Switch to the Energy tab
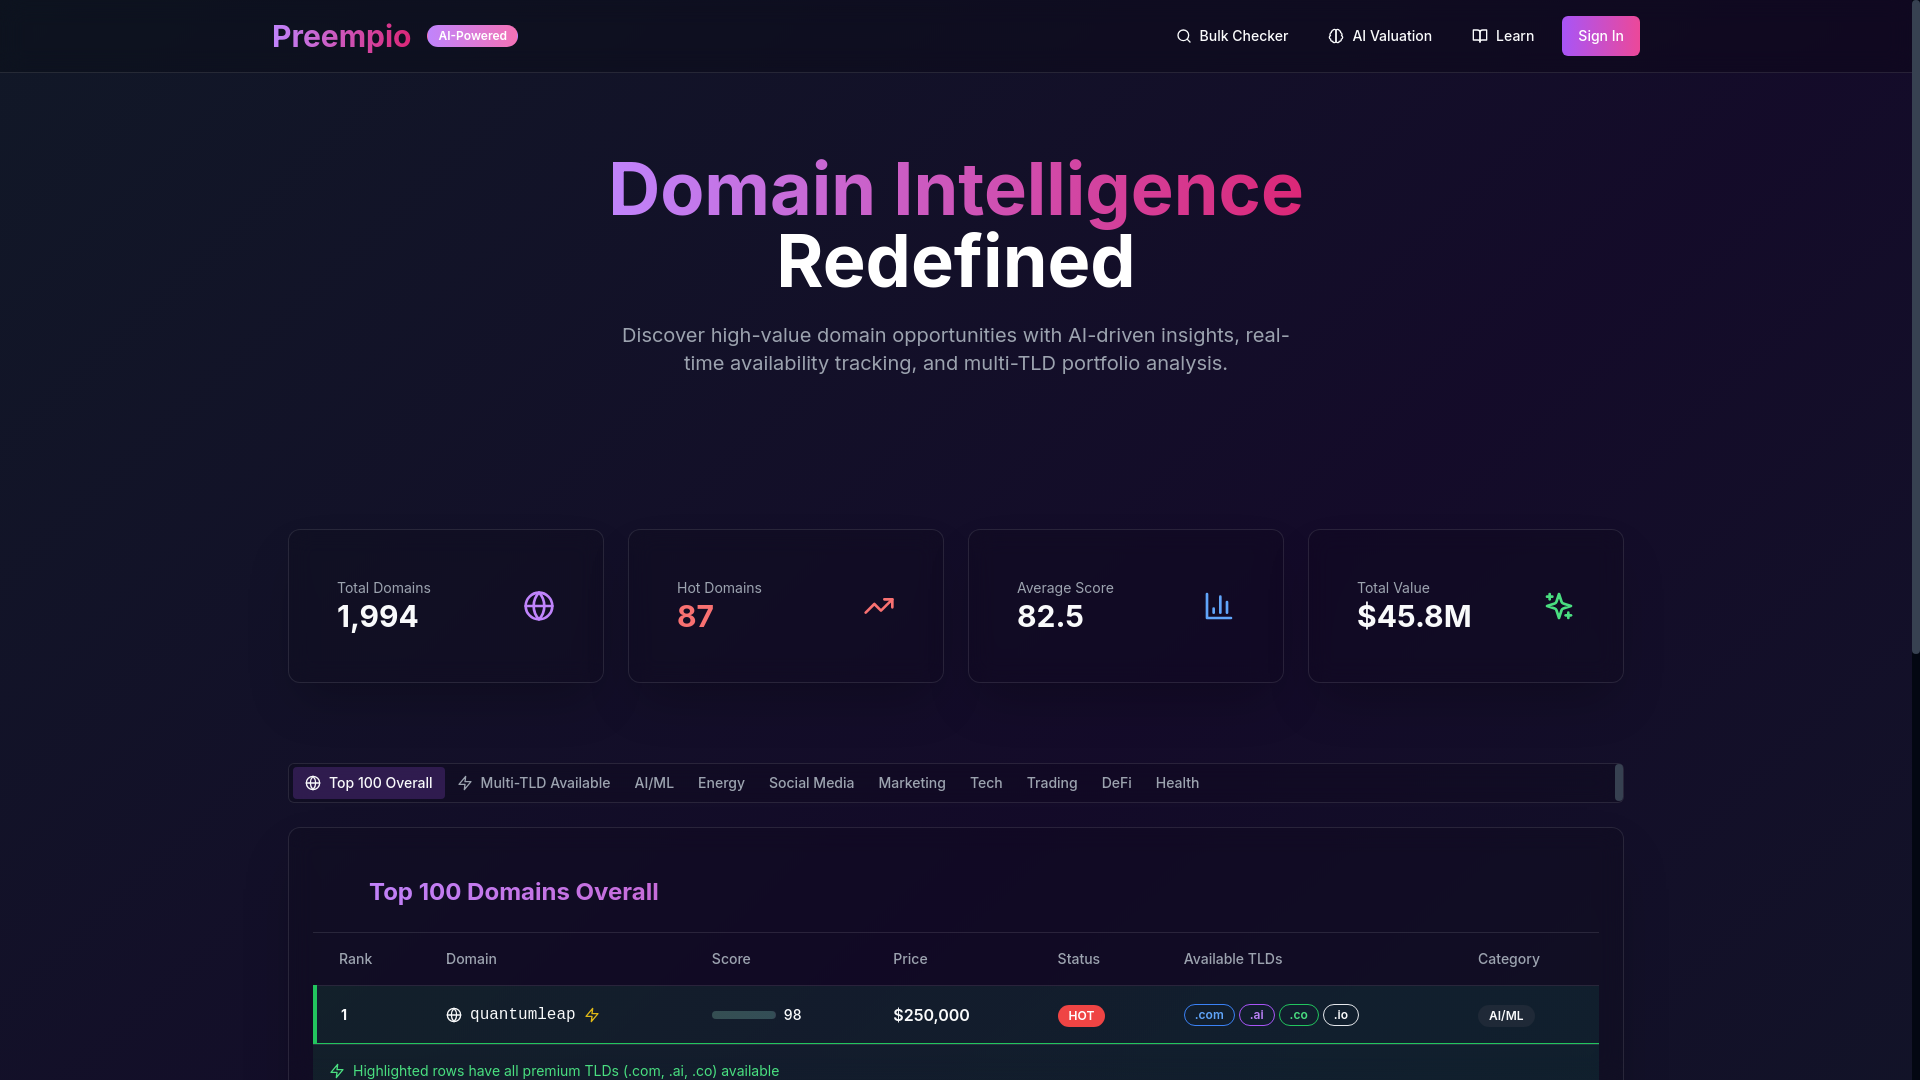 tap(721, 783)
